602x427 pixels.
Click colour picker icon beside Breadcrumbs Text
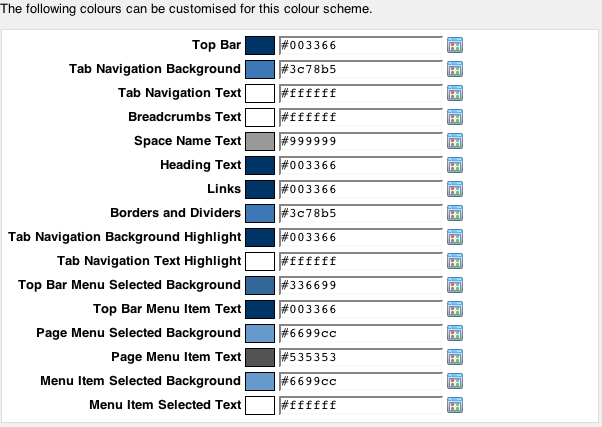coord(454,118)
